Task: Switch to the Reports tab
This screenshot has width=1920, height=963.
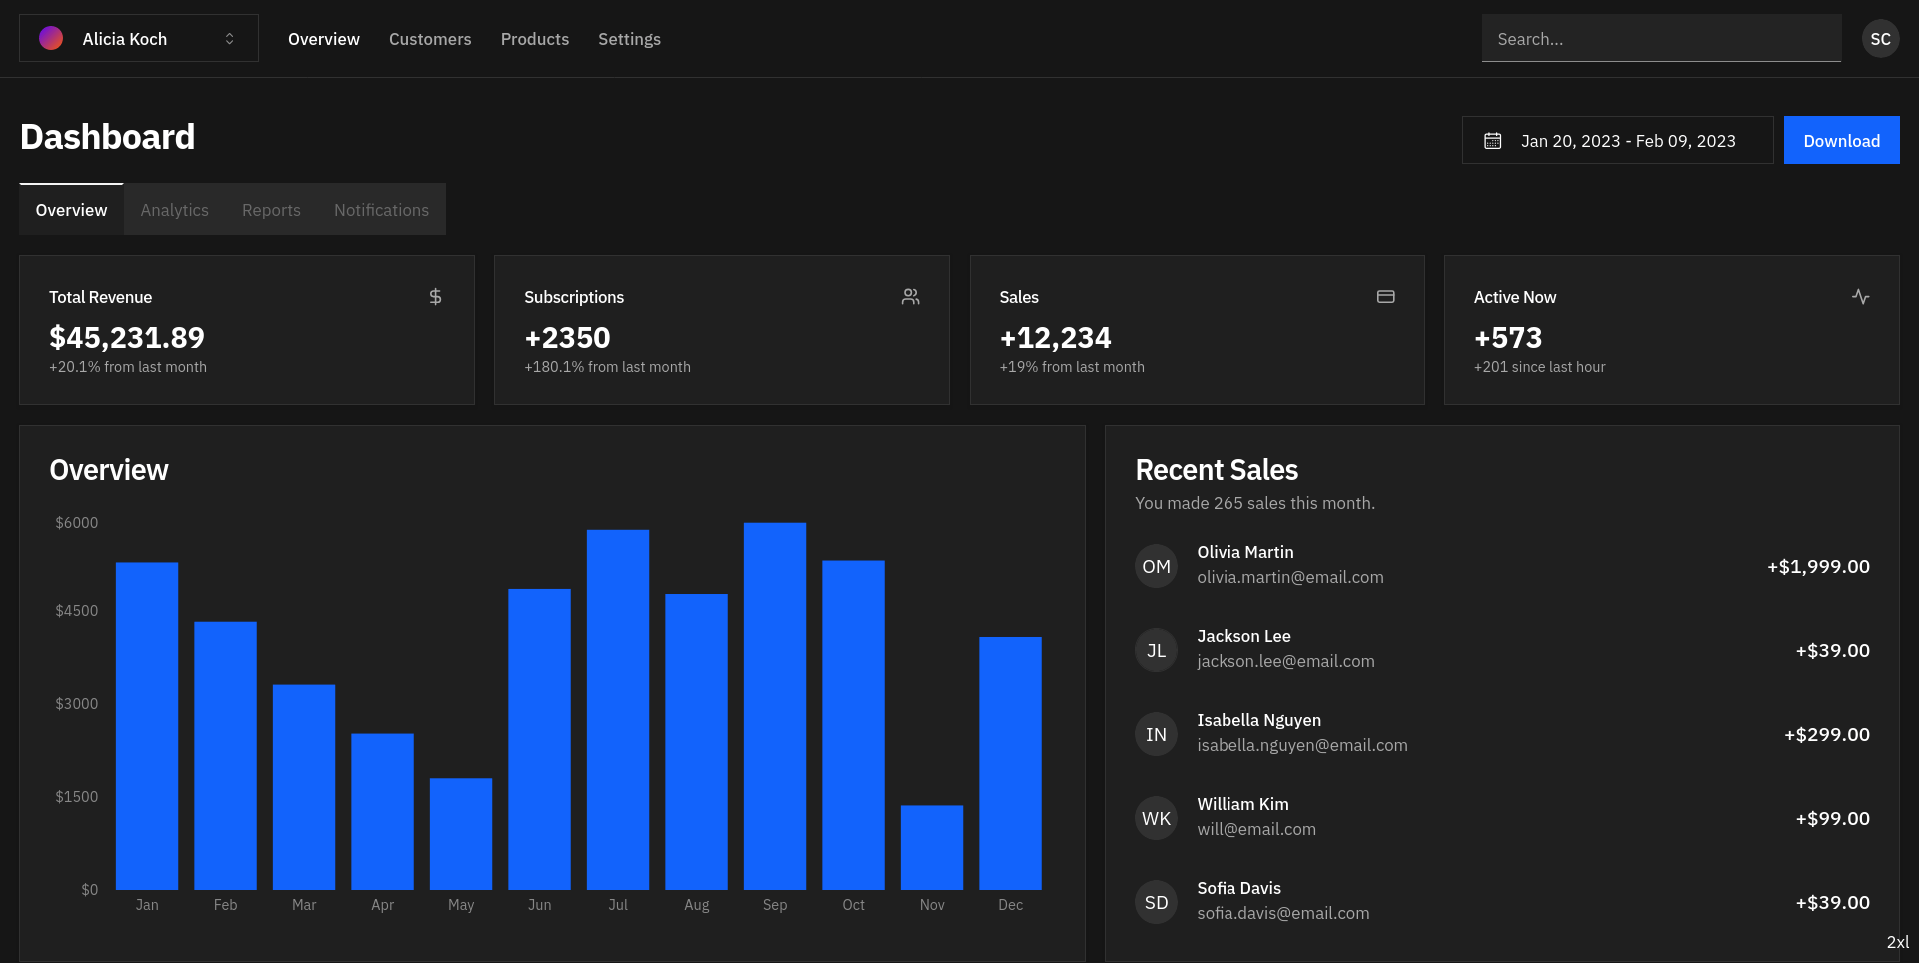Action: [271, 210]
